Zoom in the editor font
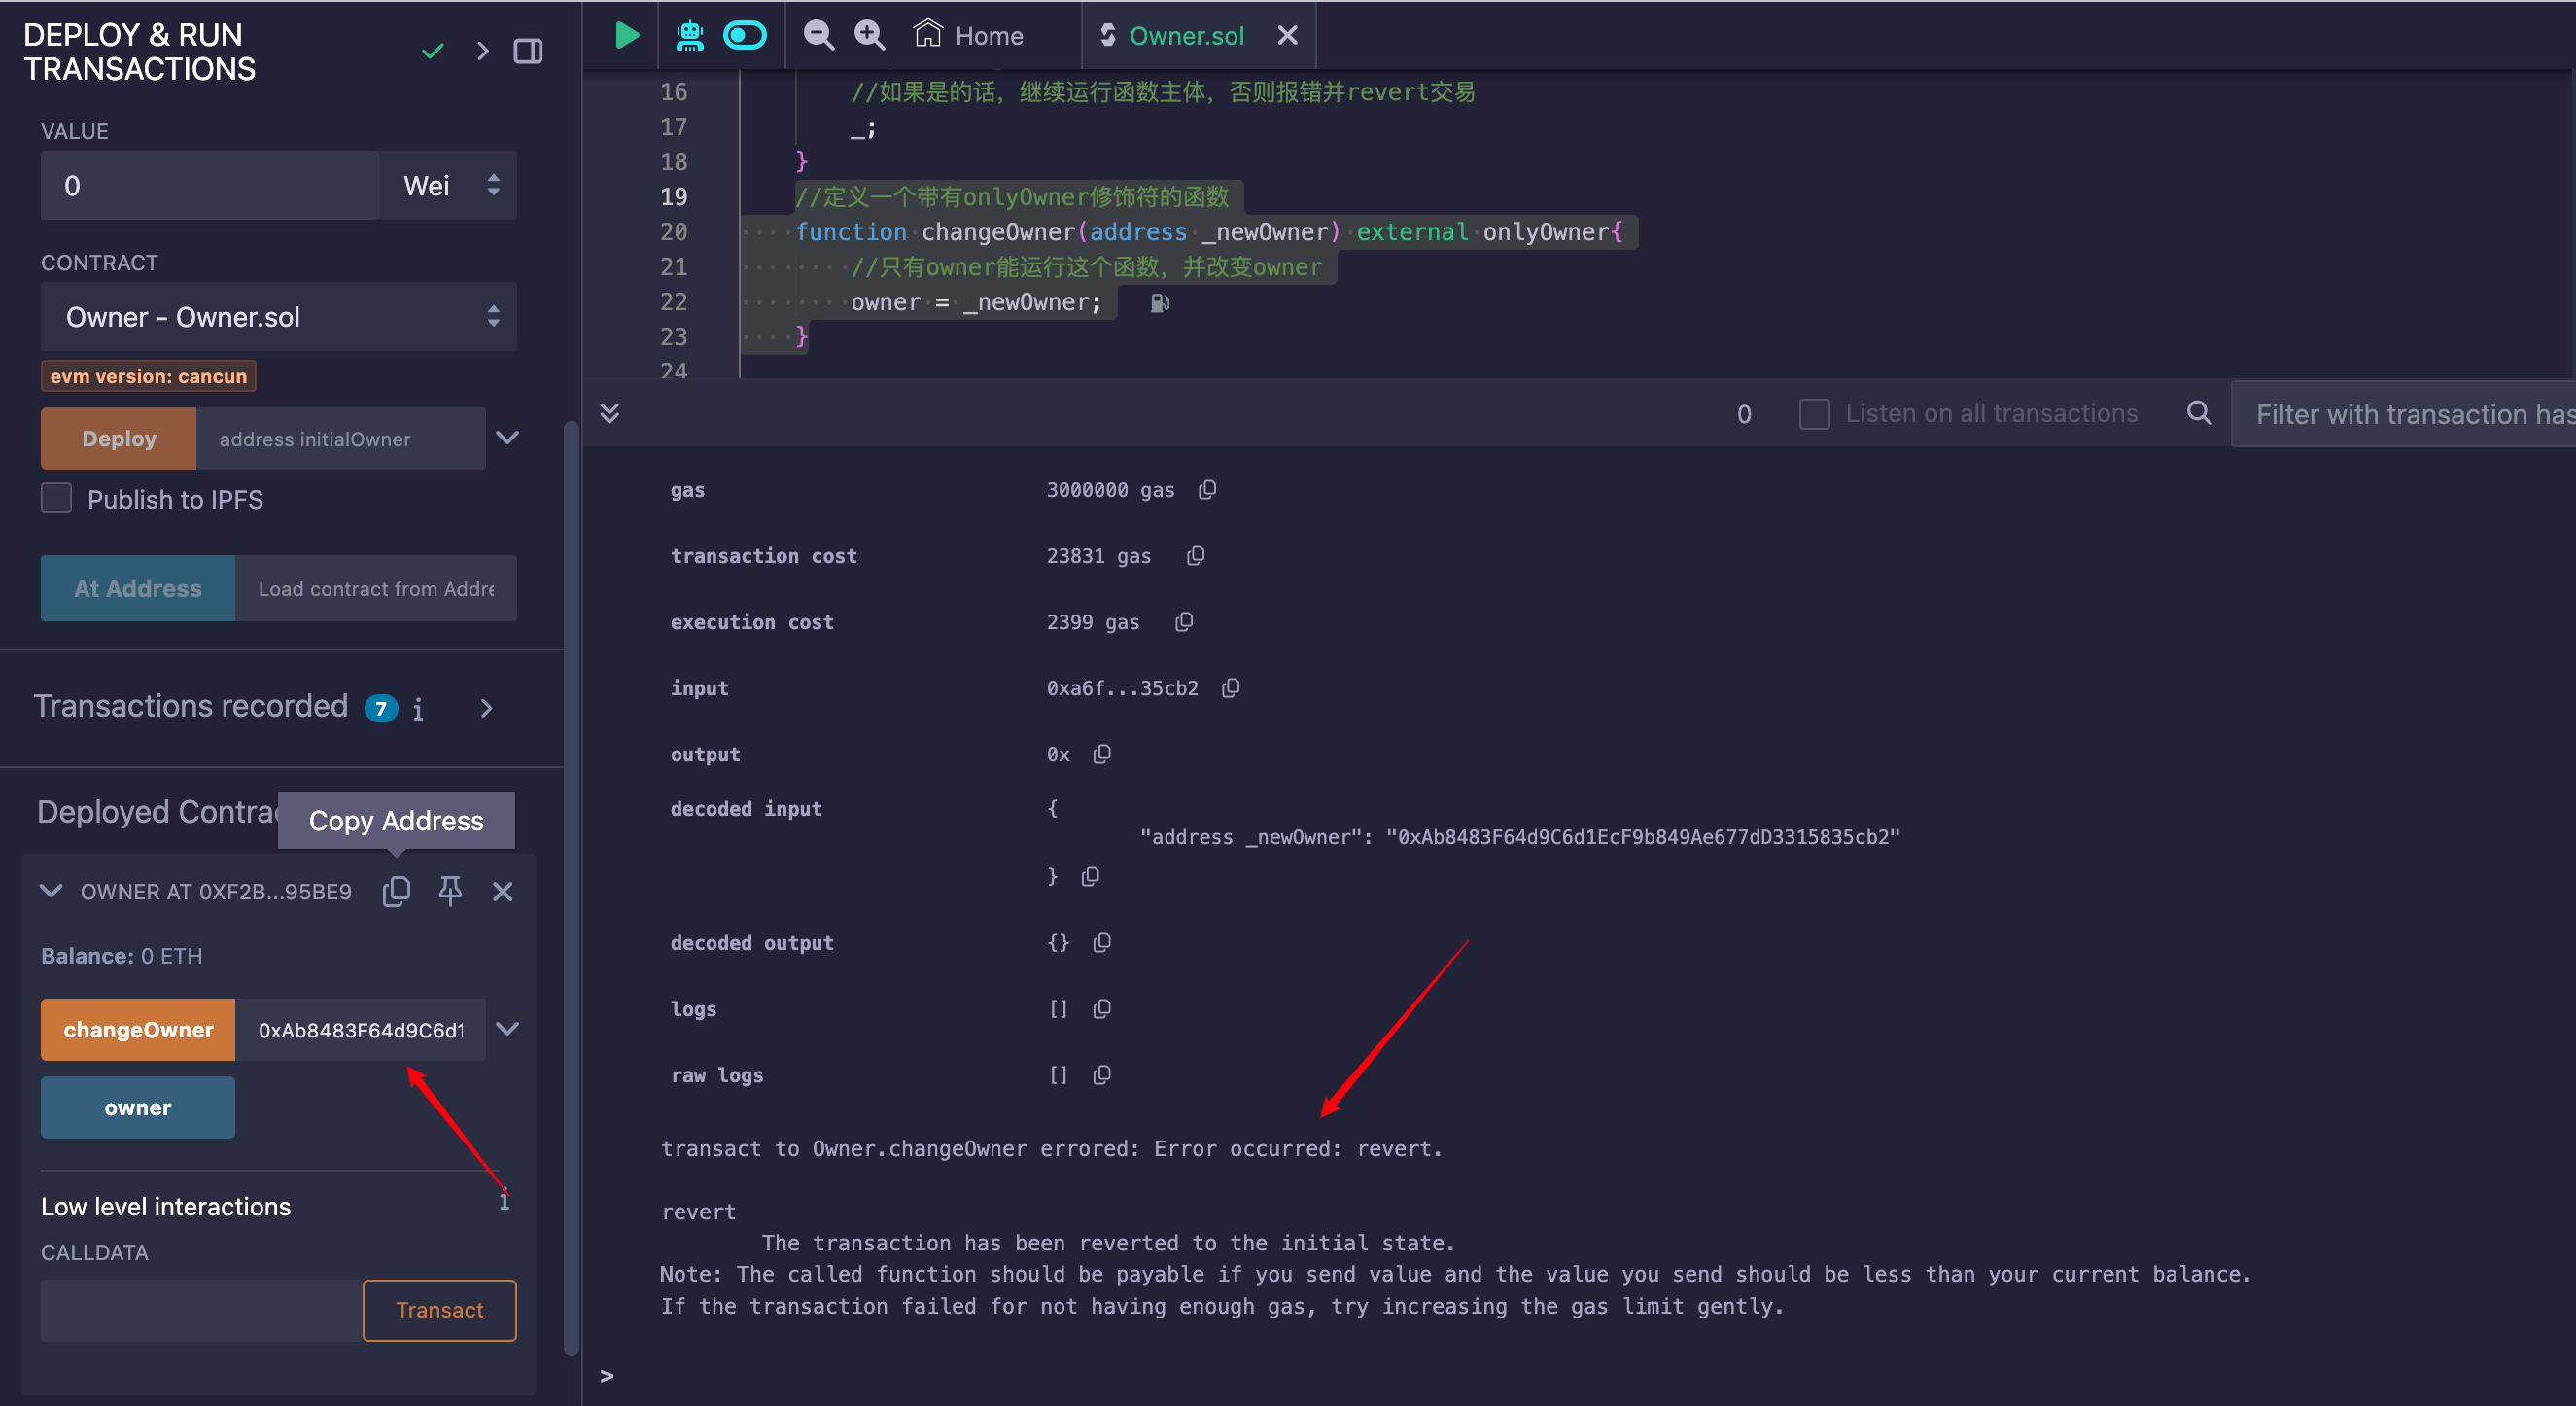 pos(869,36)
